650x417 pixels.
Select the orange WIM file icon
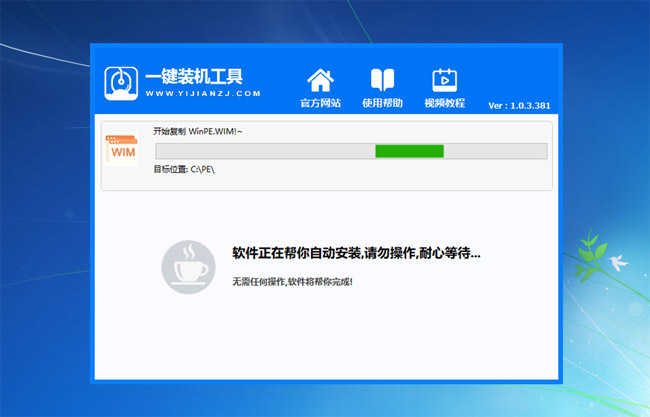click(122, 151)
